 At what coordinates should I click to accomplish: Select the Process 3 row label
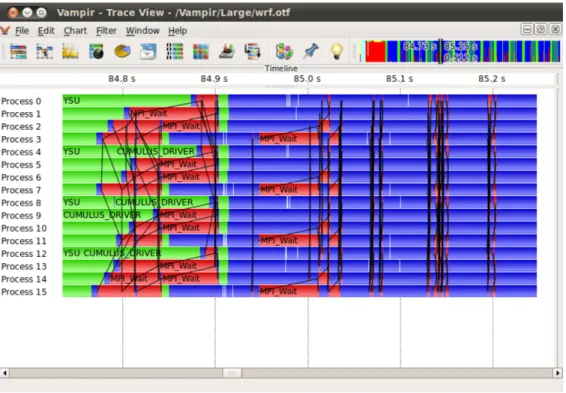[x=21, y=139]
